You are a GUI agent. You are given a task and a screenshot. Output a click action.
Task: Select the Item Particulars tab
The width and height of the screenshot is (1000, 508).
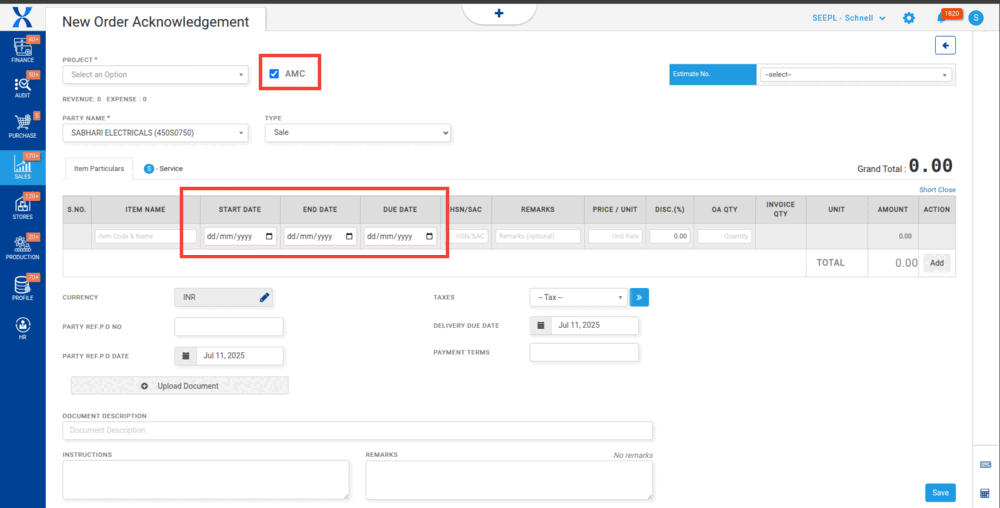tap(99, 169)
